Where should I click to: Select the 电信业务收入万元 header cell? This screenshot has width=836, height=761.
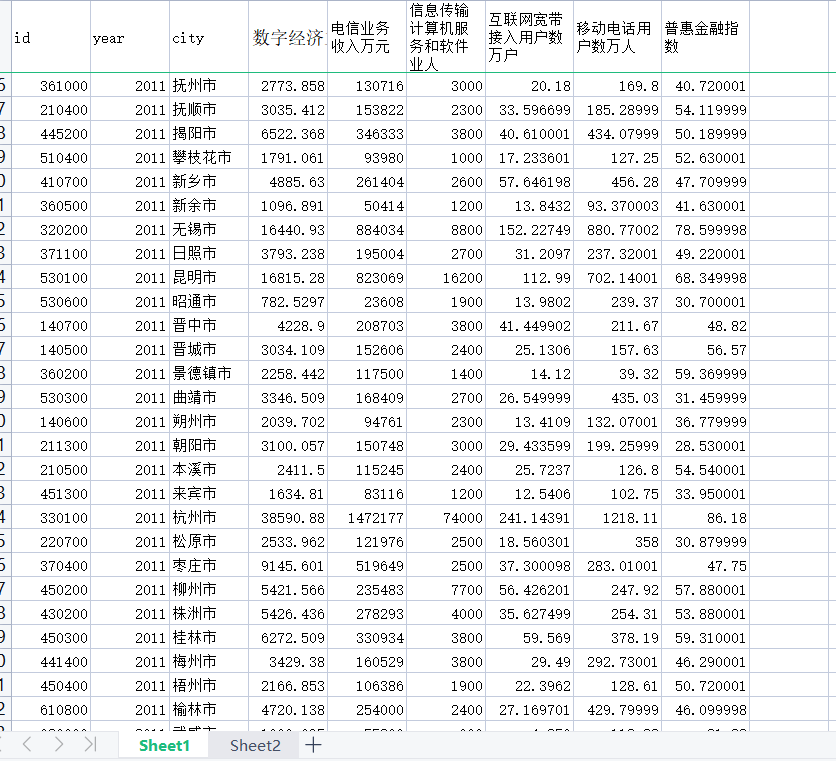coord(367,37)
